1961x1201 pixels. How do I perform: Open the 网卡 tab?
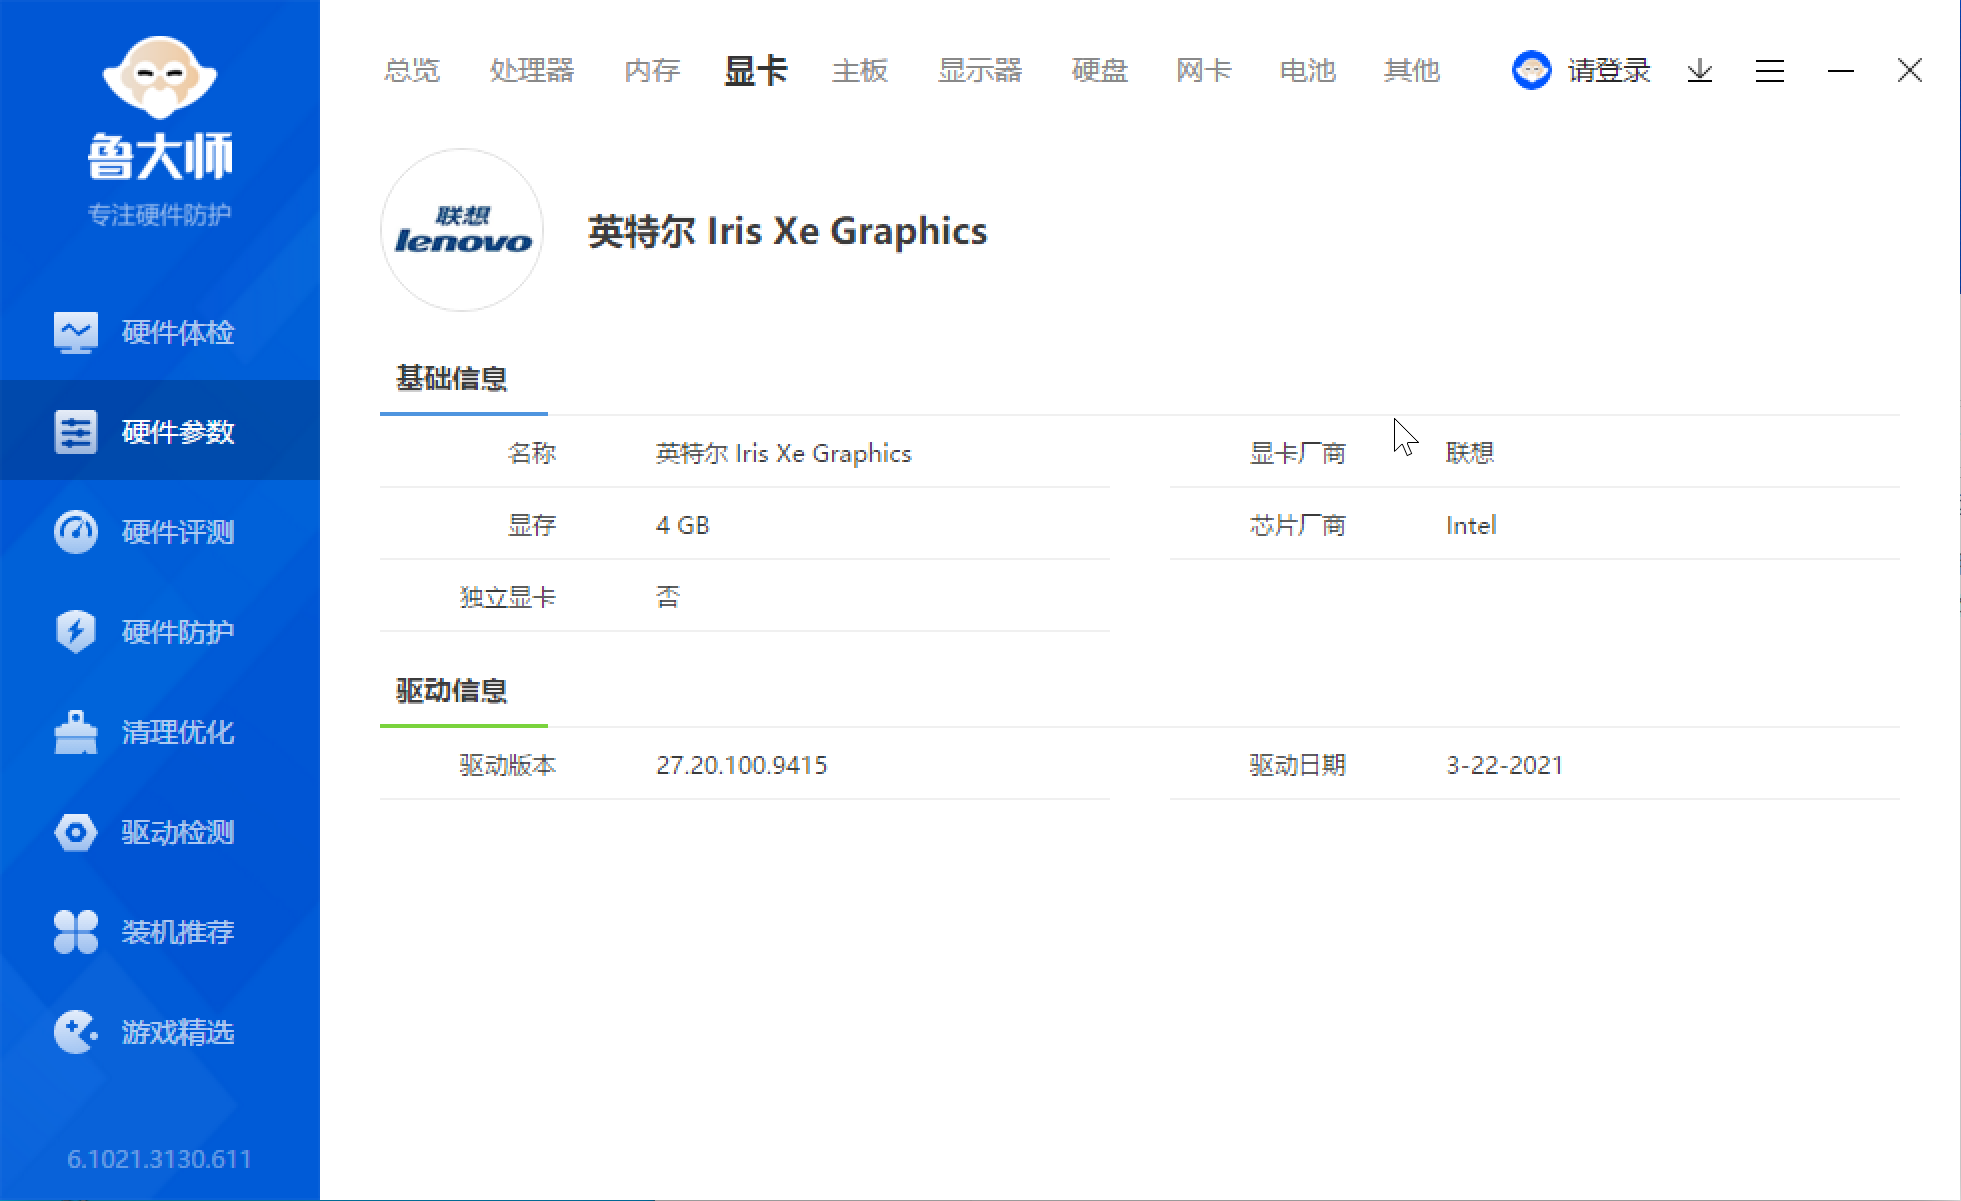pyautogui.click(x=1204, y=70)
